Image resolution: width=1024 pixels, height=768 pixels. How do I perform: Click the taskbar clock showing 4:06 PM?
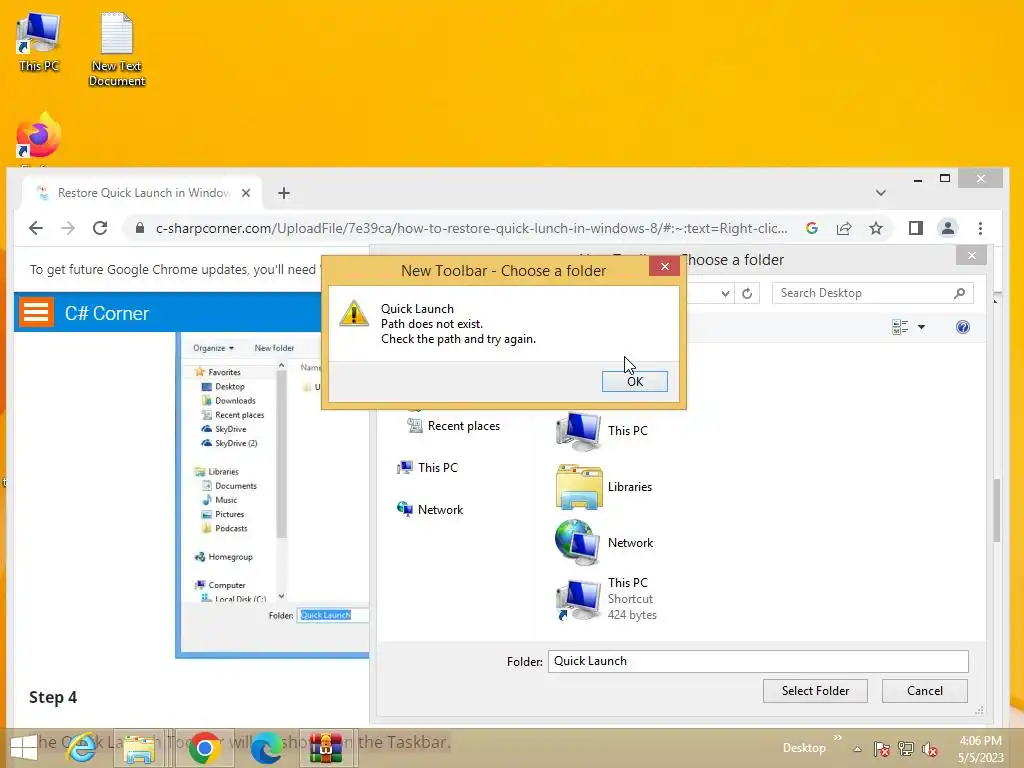980,749
